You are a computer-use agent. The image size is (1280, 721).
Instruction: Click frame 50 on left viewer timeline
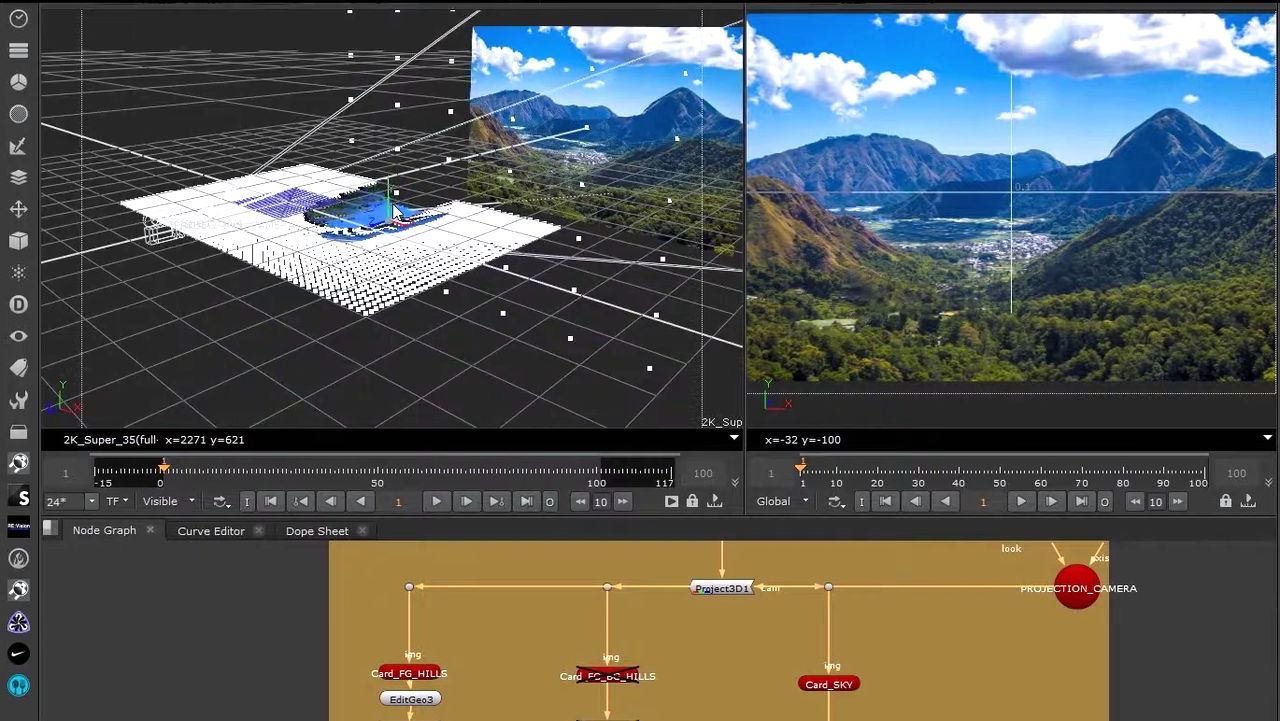coord(377,472)
